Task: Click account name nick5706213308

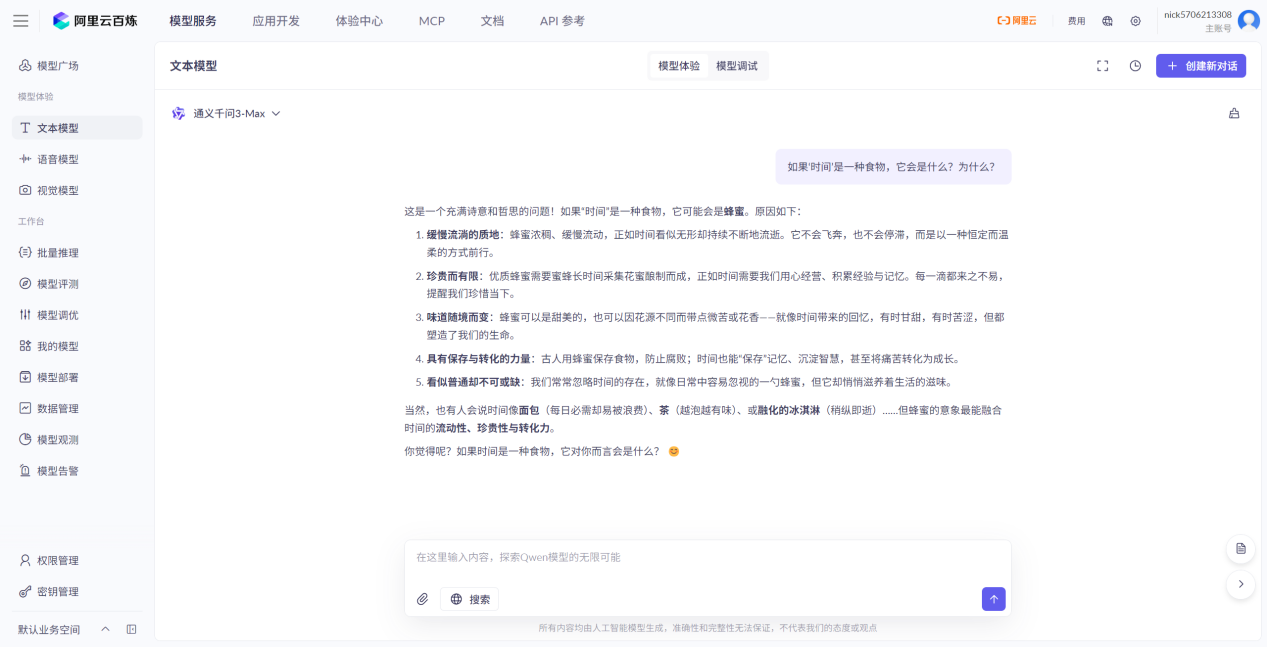Action: coord(1198,14)
